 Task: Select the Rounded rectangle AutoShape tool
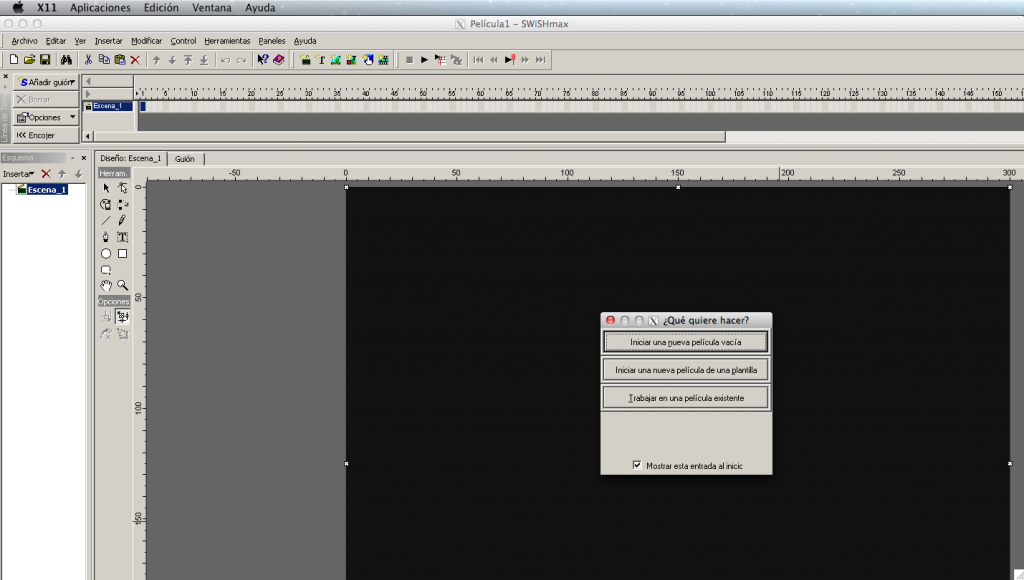106,270
